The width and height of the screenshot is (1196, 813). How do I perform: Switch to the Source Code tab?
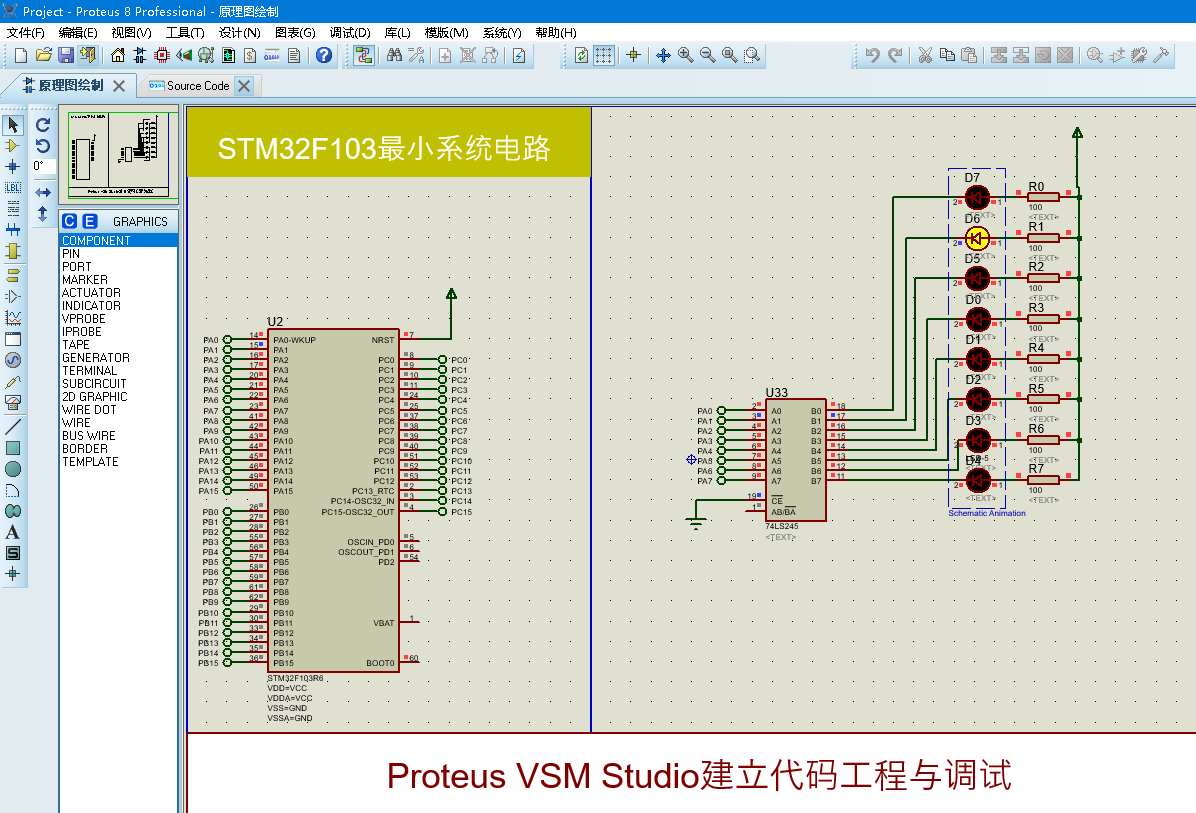tap(200, 85)
